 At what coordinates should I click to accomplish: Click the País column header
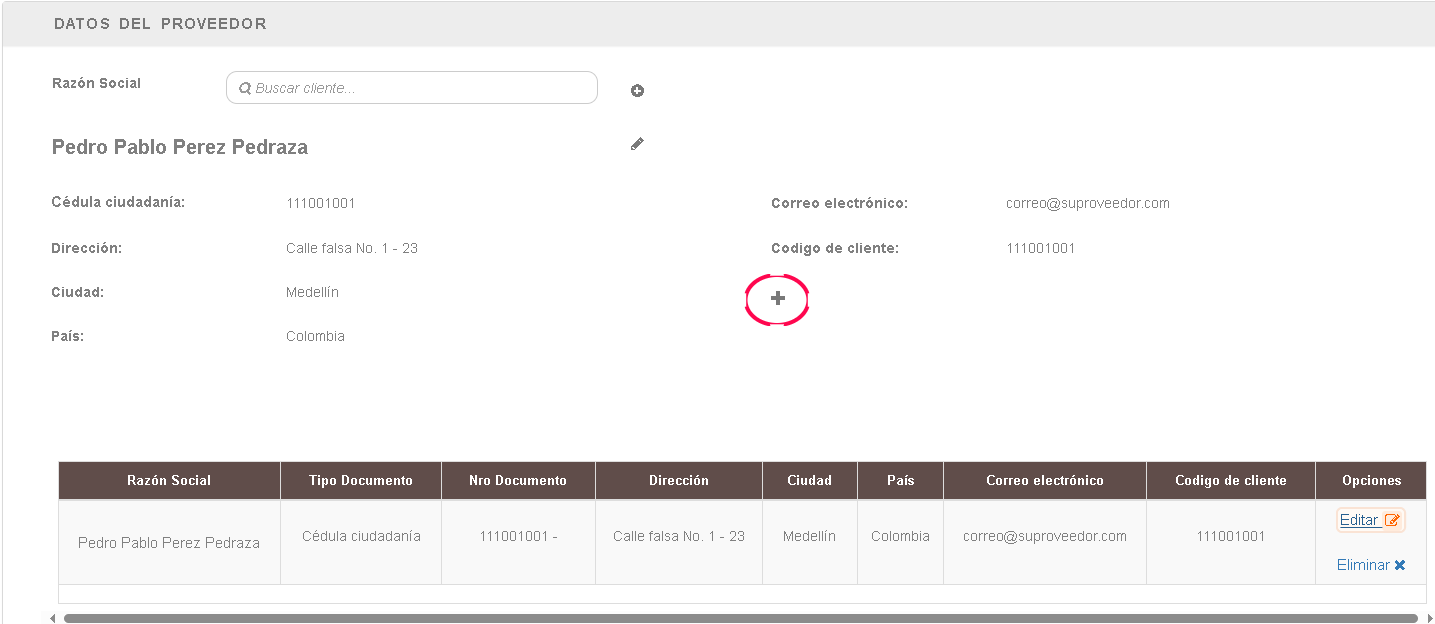pyautogui.click(x=900, y=480)
